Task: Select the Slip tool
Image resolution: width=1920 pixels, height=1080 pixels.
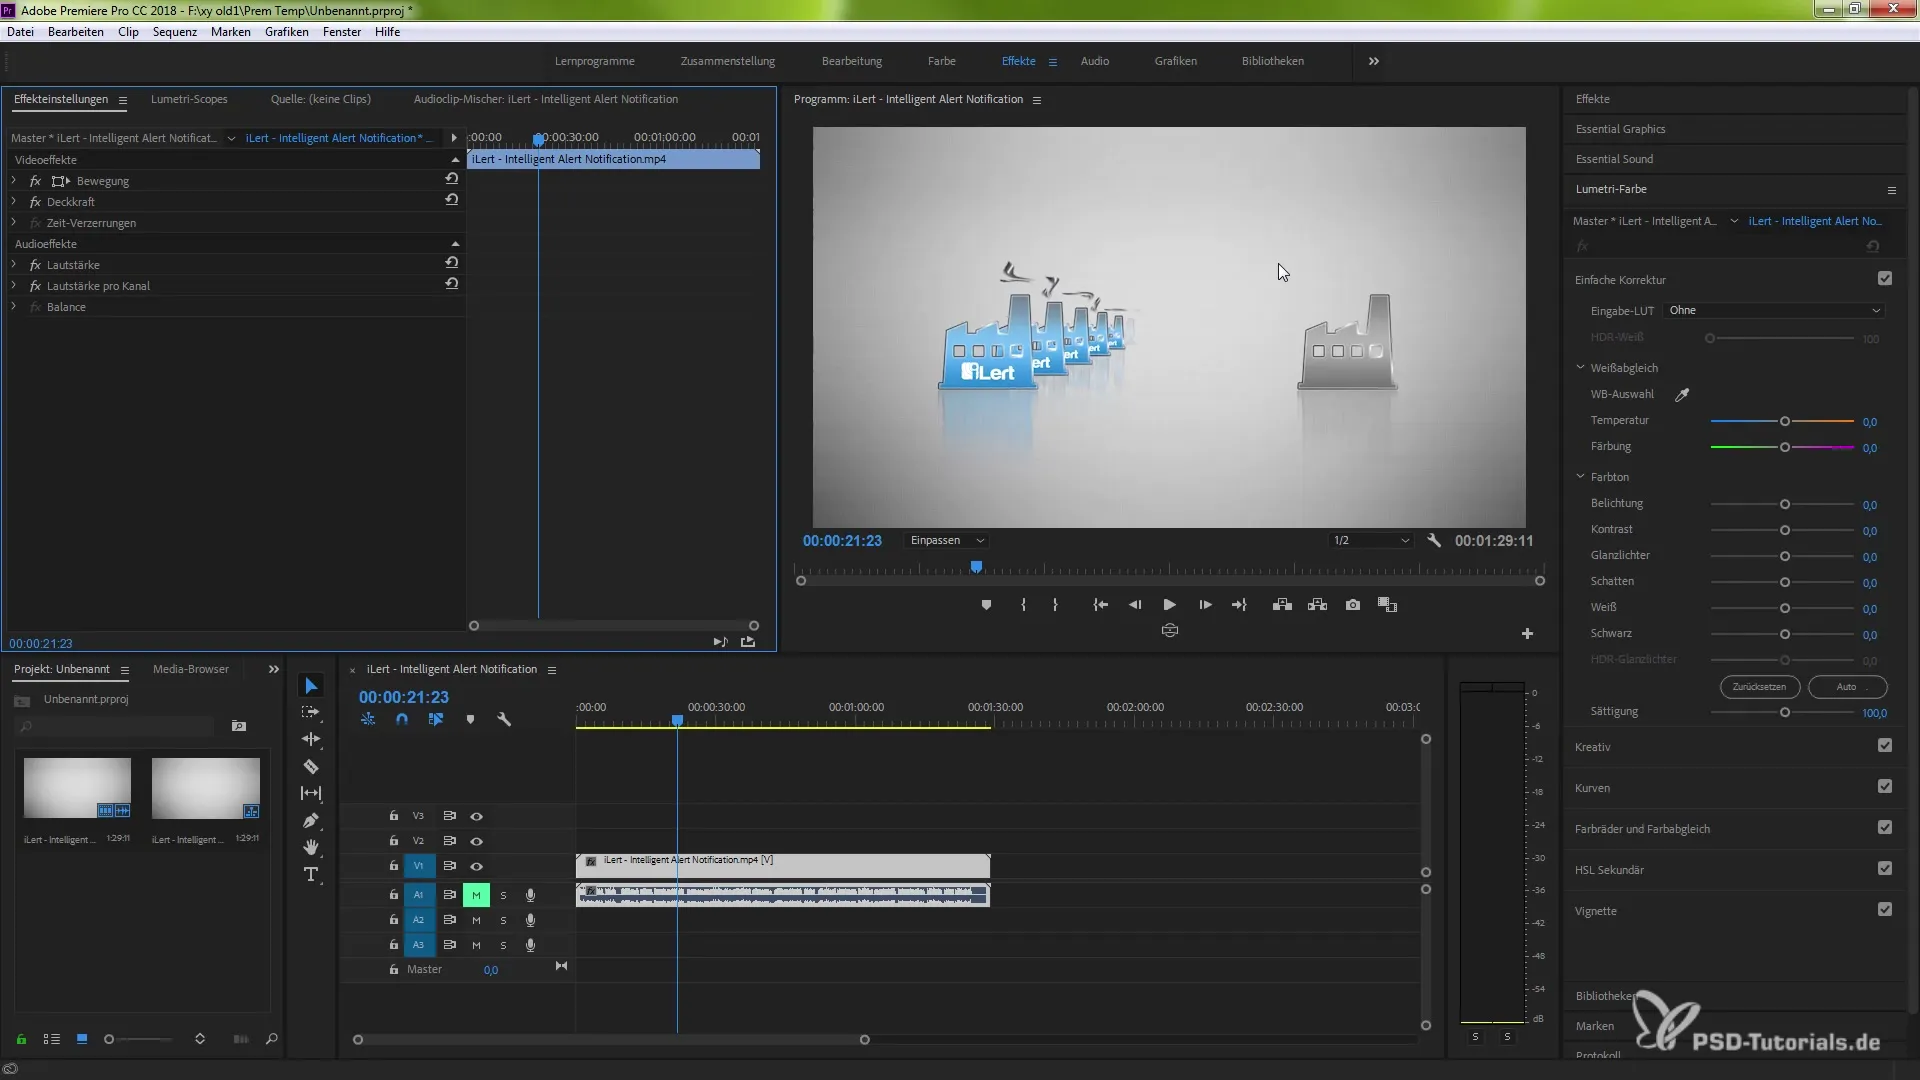Action: (x=311, y=793)
